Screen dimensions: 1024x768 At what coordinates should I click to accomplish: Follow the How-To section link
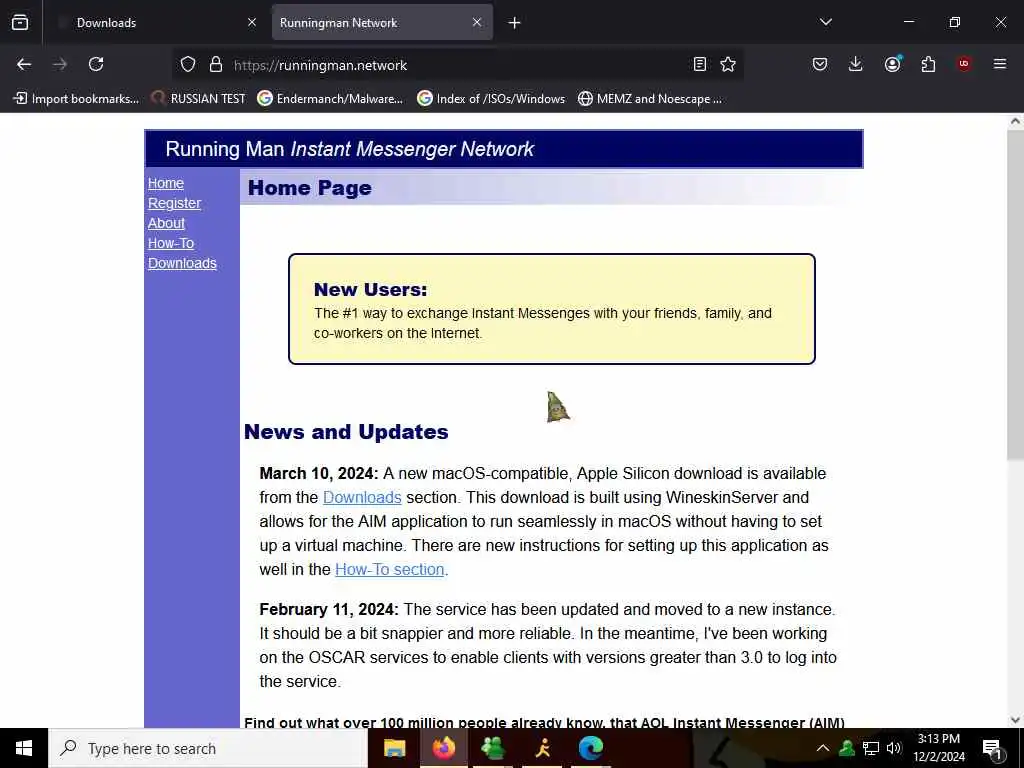click(390, 569)
